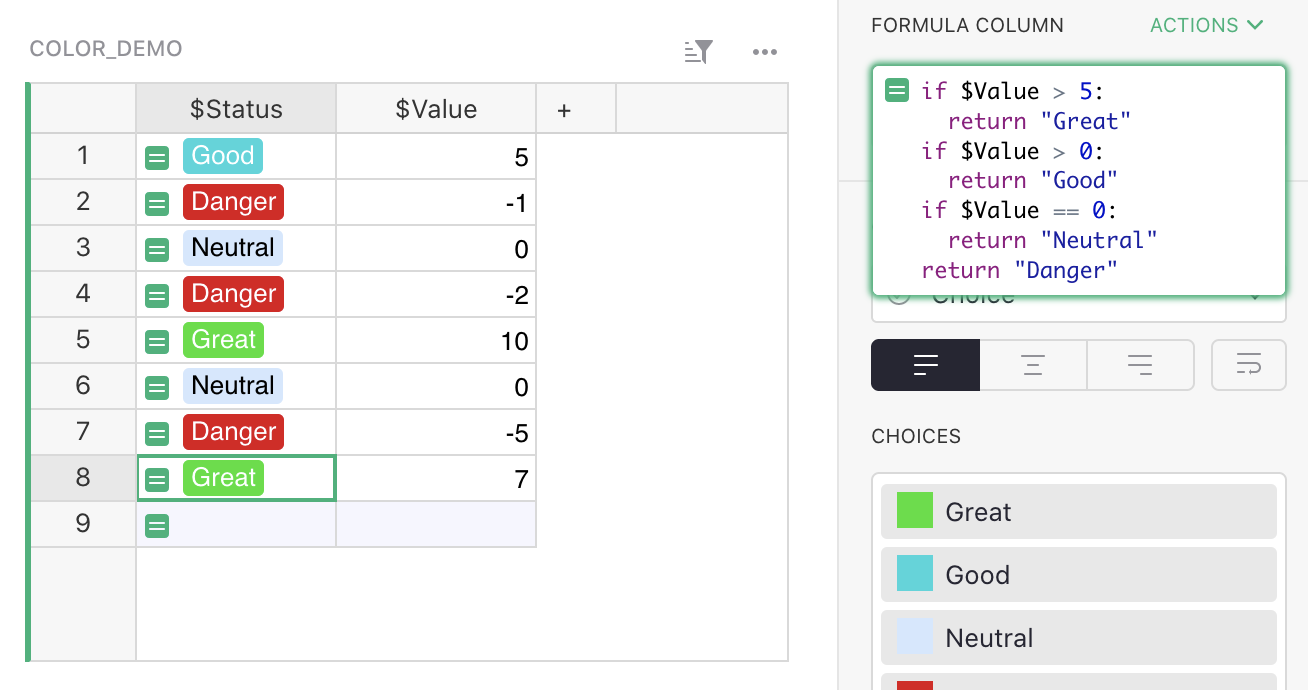Click the formula icon beside Neutral in row 3

[x=157, y=248]
